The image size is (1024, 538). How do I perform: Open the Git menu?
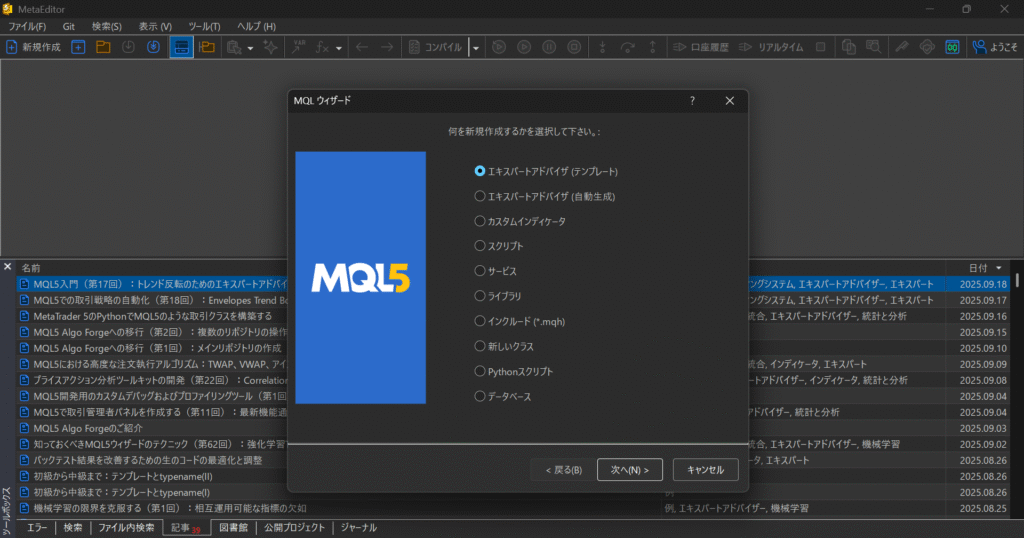(x=69, y=26)
